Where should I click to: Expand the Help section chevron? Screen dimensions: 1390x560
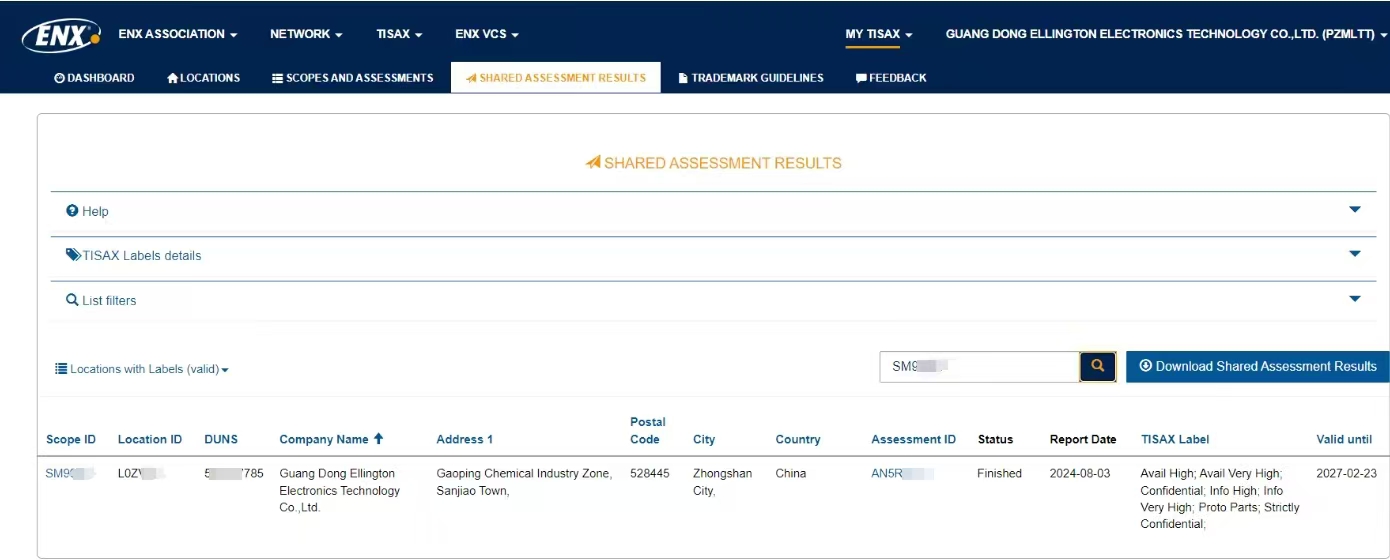pos(1355,210)
